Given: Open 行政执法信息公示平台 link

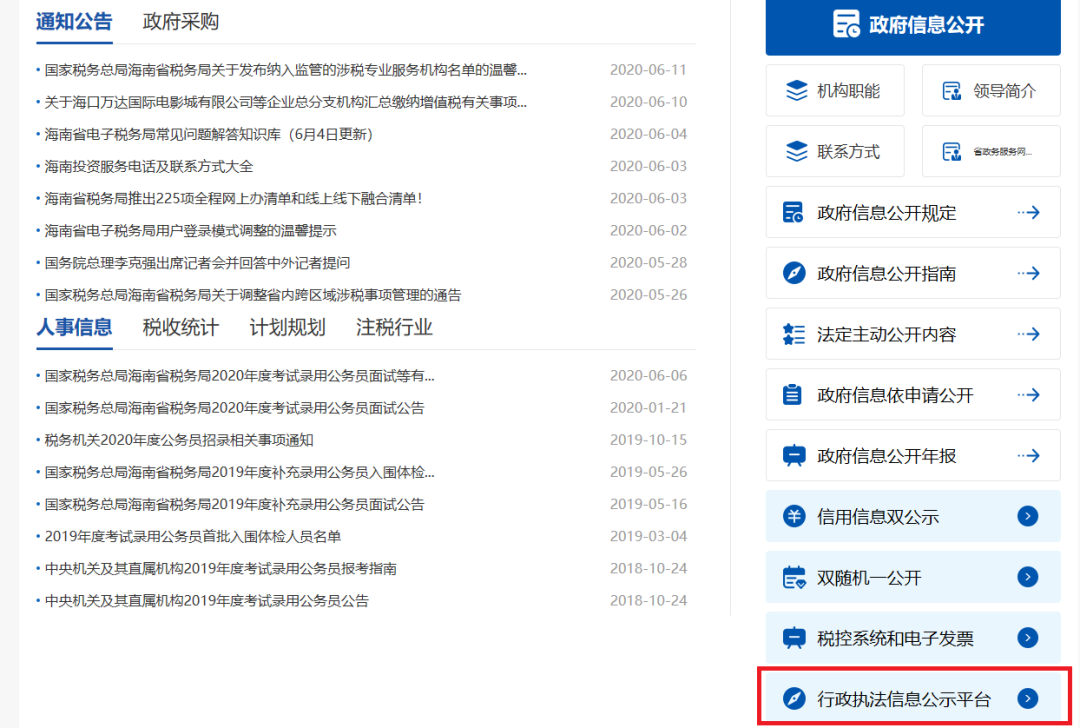Looking at the screenshot, I should click(913, 698).
